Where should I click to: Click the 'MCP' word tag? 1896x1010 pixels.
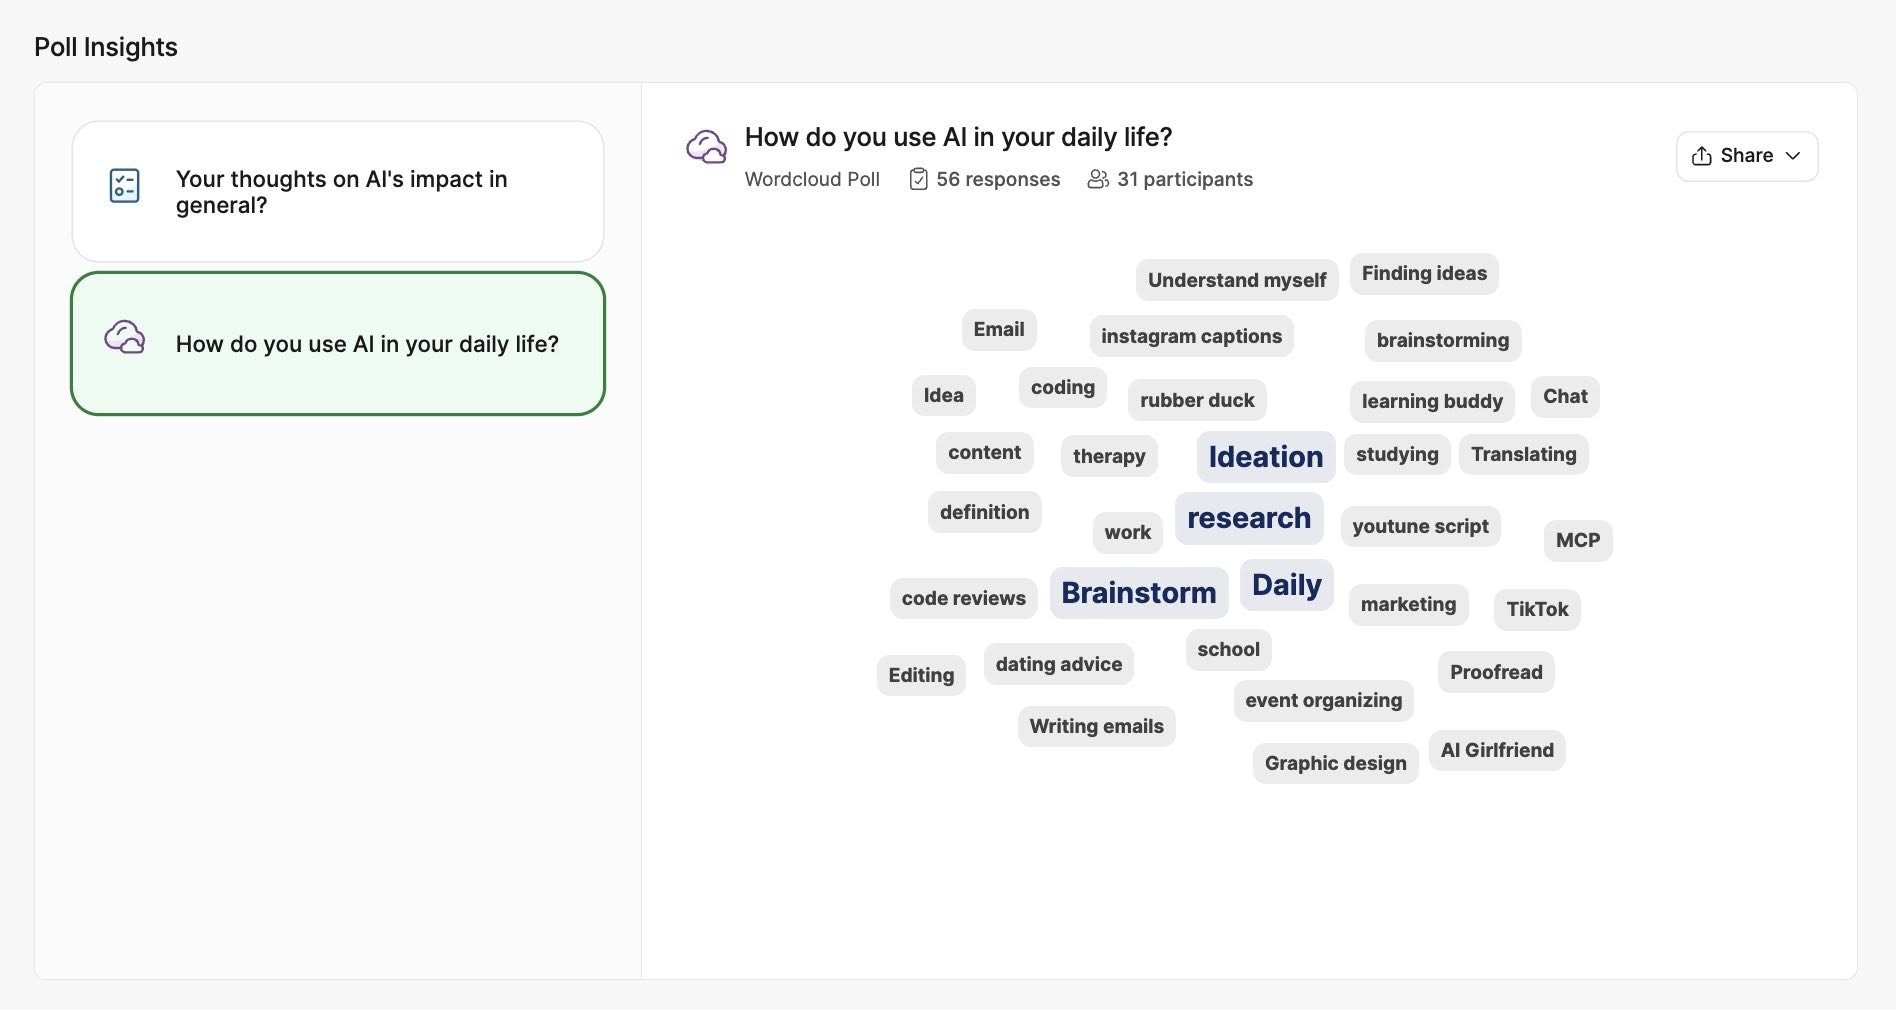pyautogui.click(x=1577, y=540)
